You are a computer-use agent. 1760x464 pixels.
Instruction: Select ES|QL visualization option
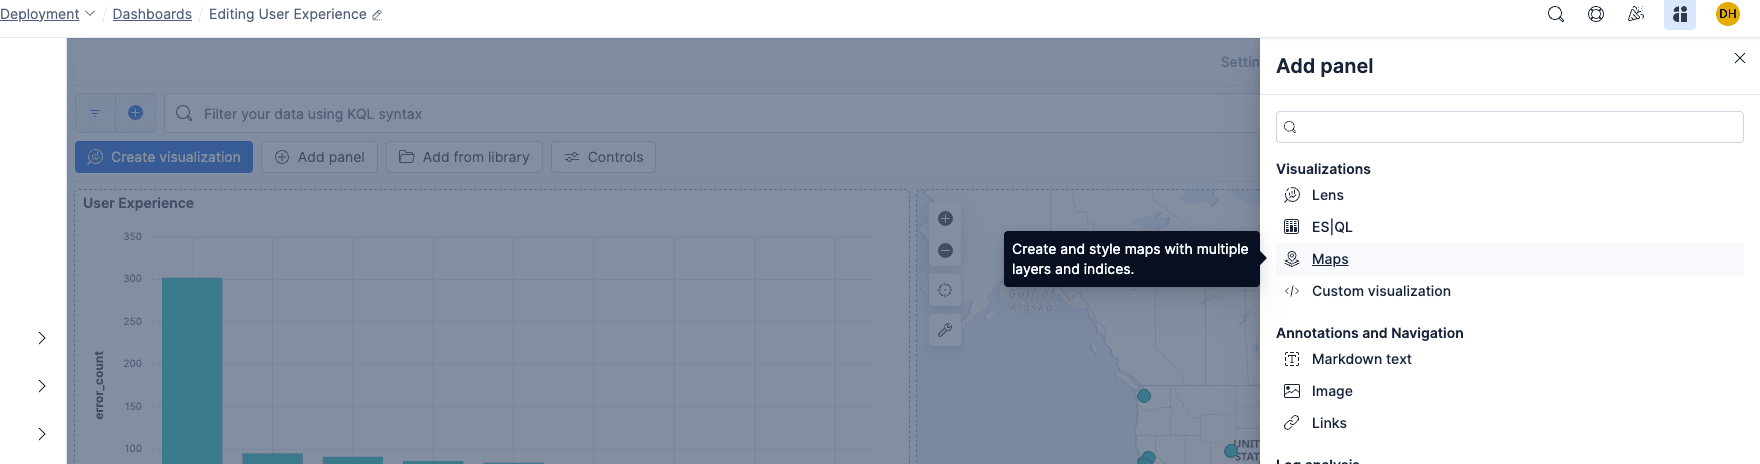click(x=1331, y=227)
